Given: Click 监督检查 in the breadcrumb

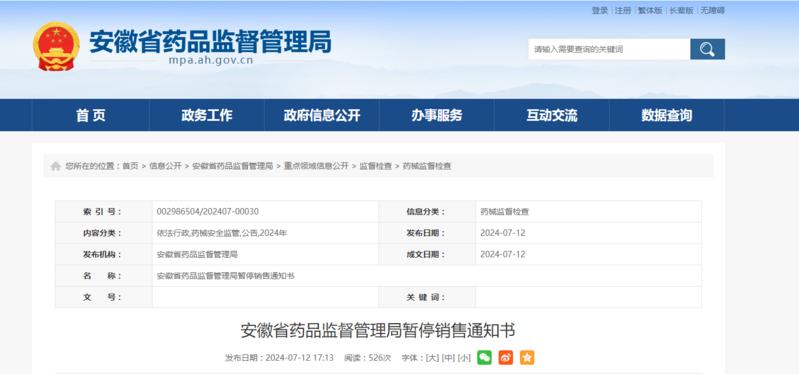Looking at the screenshot, I should [376, 166].
